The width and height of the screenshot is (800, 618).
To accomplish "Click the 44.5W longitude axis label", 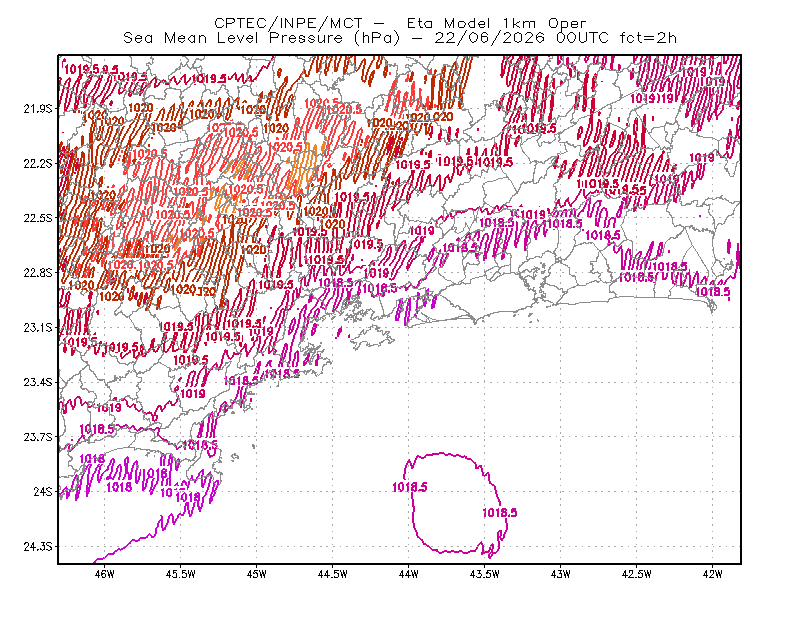I will [333, 574].
